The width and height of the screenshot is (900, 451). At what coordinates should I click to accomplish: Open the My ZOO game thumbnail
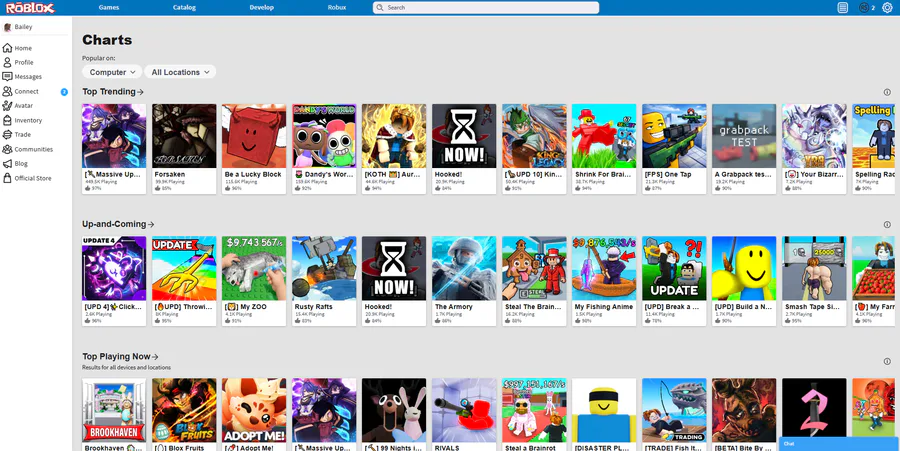point(254,269)
